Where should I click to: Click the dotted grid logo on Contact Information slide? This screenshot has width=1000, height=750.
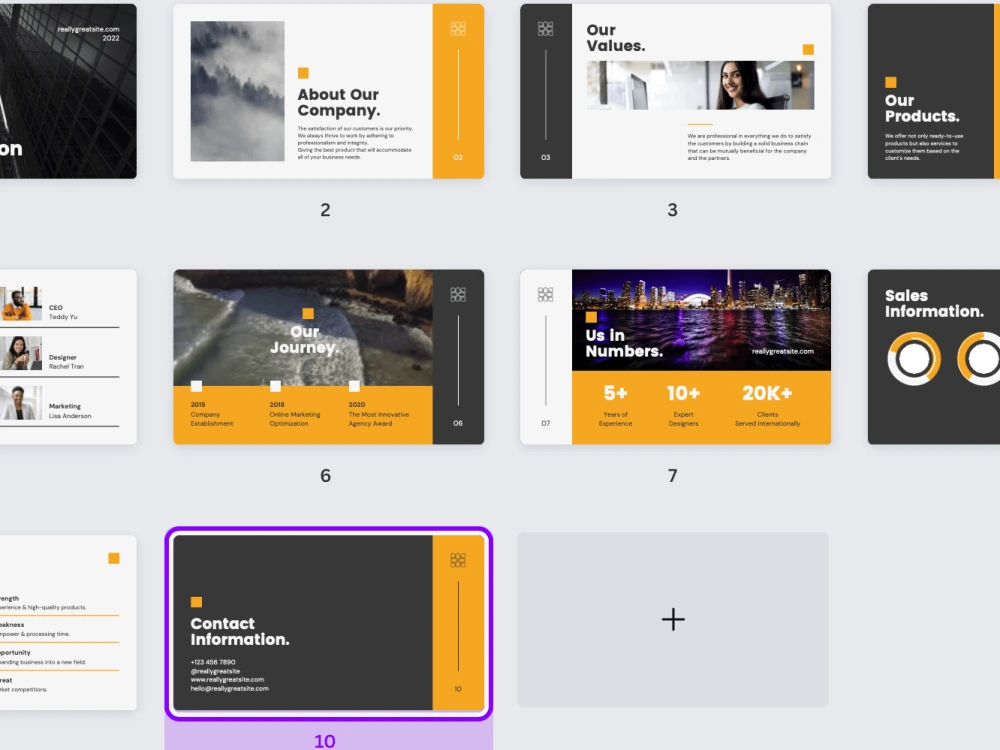point(458,558)
